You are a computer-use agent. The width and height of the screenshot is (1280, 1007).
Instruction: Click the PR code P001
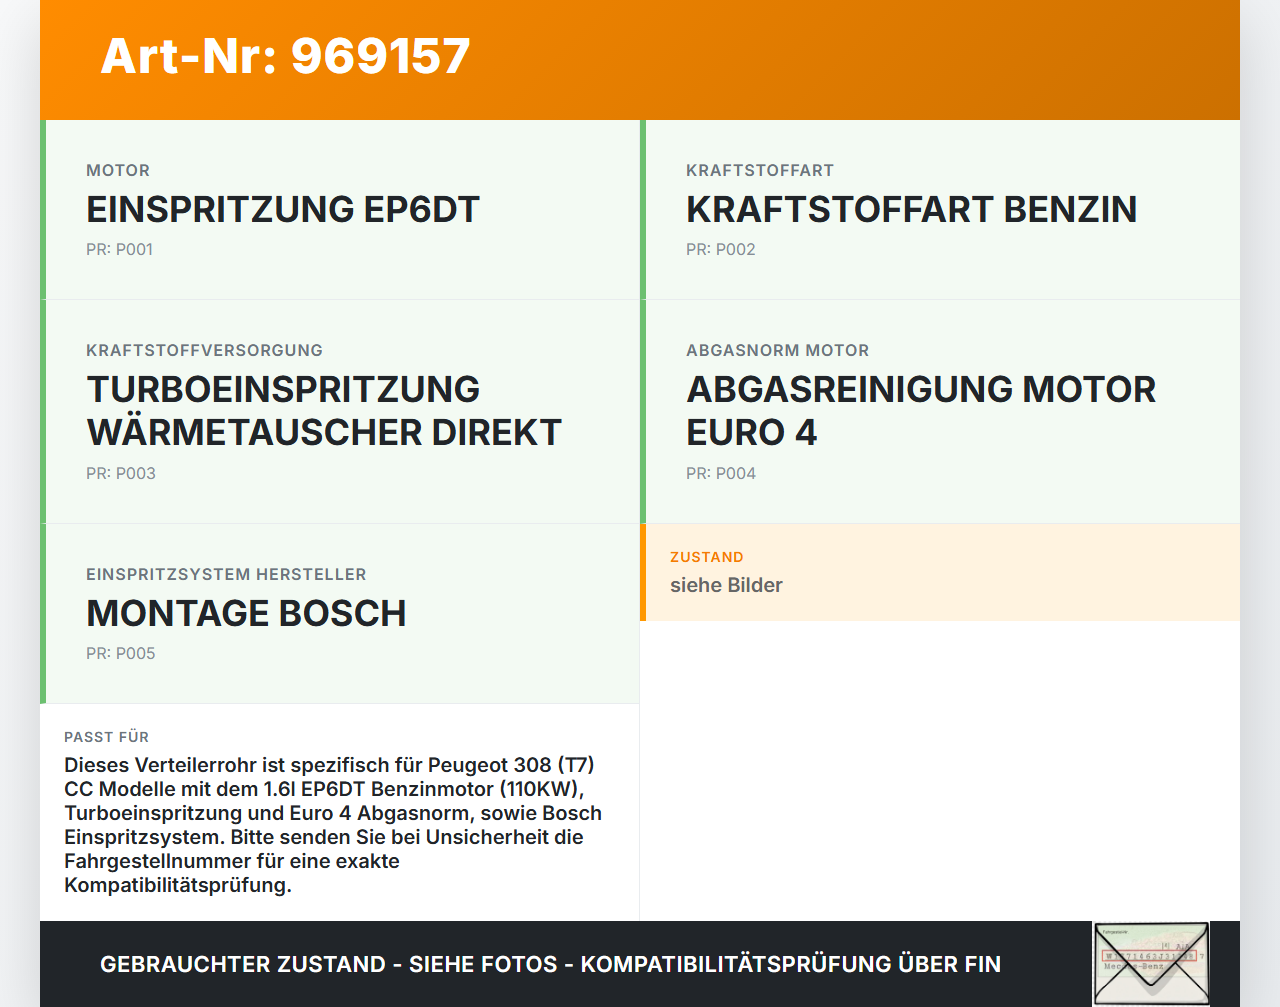click(120, 249)
